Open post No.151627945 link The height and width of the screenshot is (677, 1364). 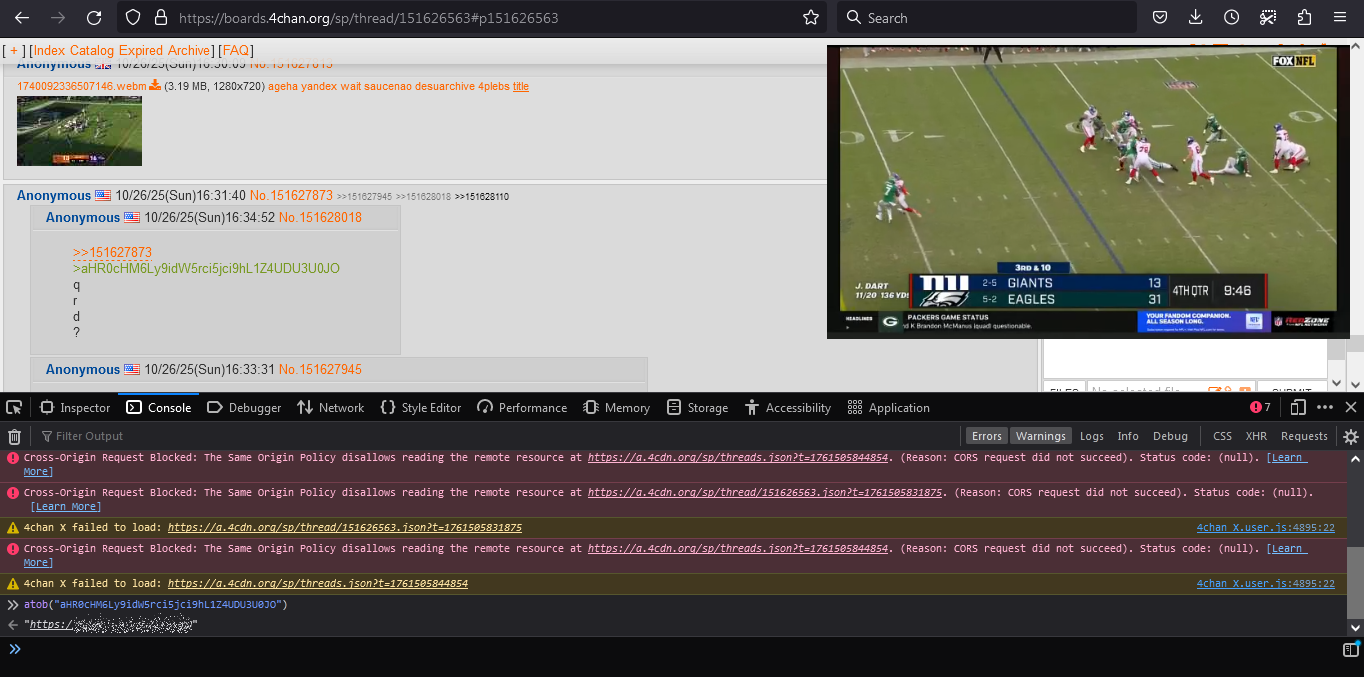pyautogui.click(x=320, y=369)
